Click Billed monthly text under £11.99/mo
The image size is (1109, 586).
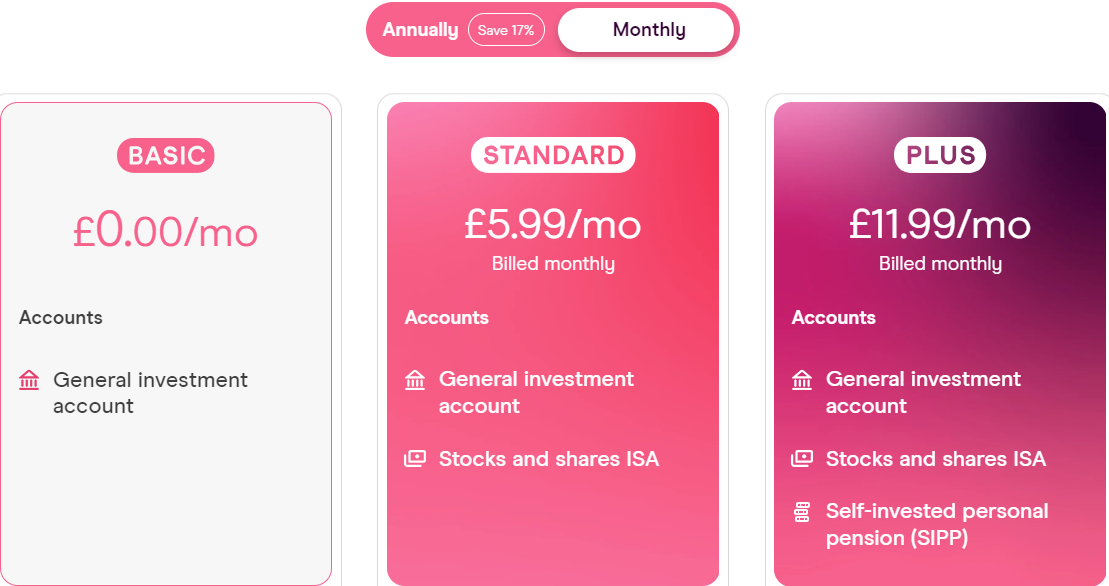(939, 264)
